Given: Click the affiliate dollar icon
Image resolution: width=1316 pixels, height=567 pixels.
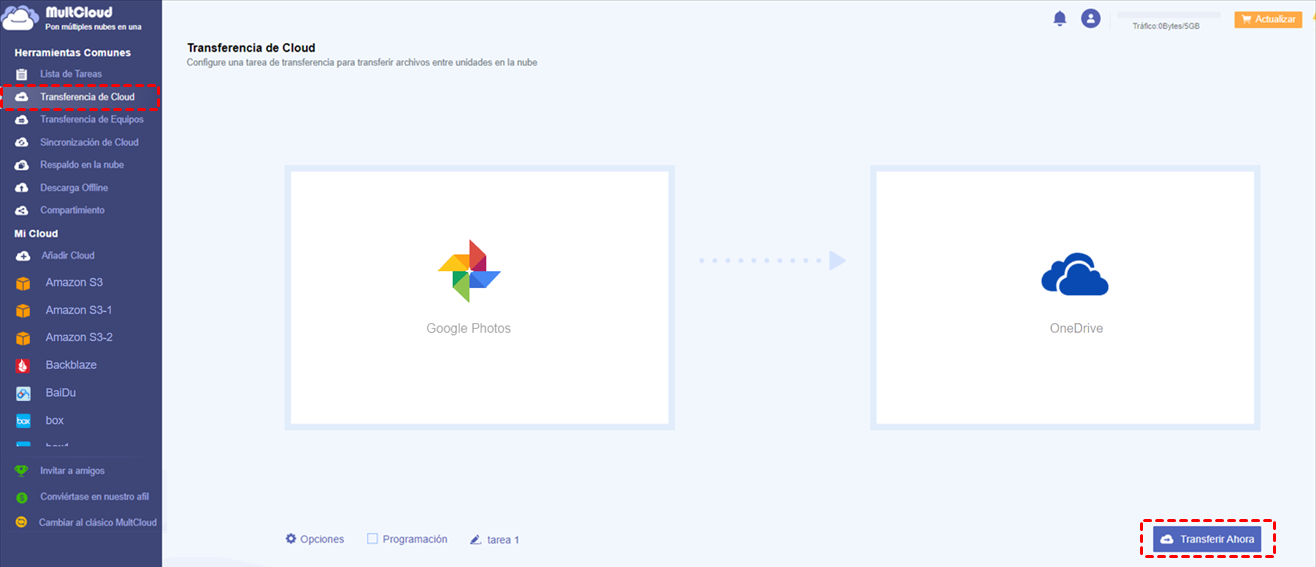Looking at the screenshot, I should point(21,497).
